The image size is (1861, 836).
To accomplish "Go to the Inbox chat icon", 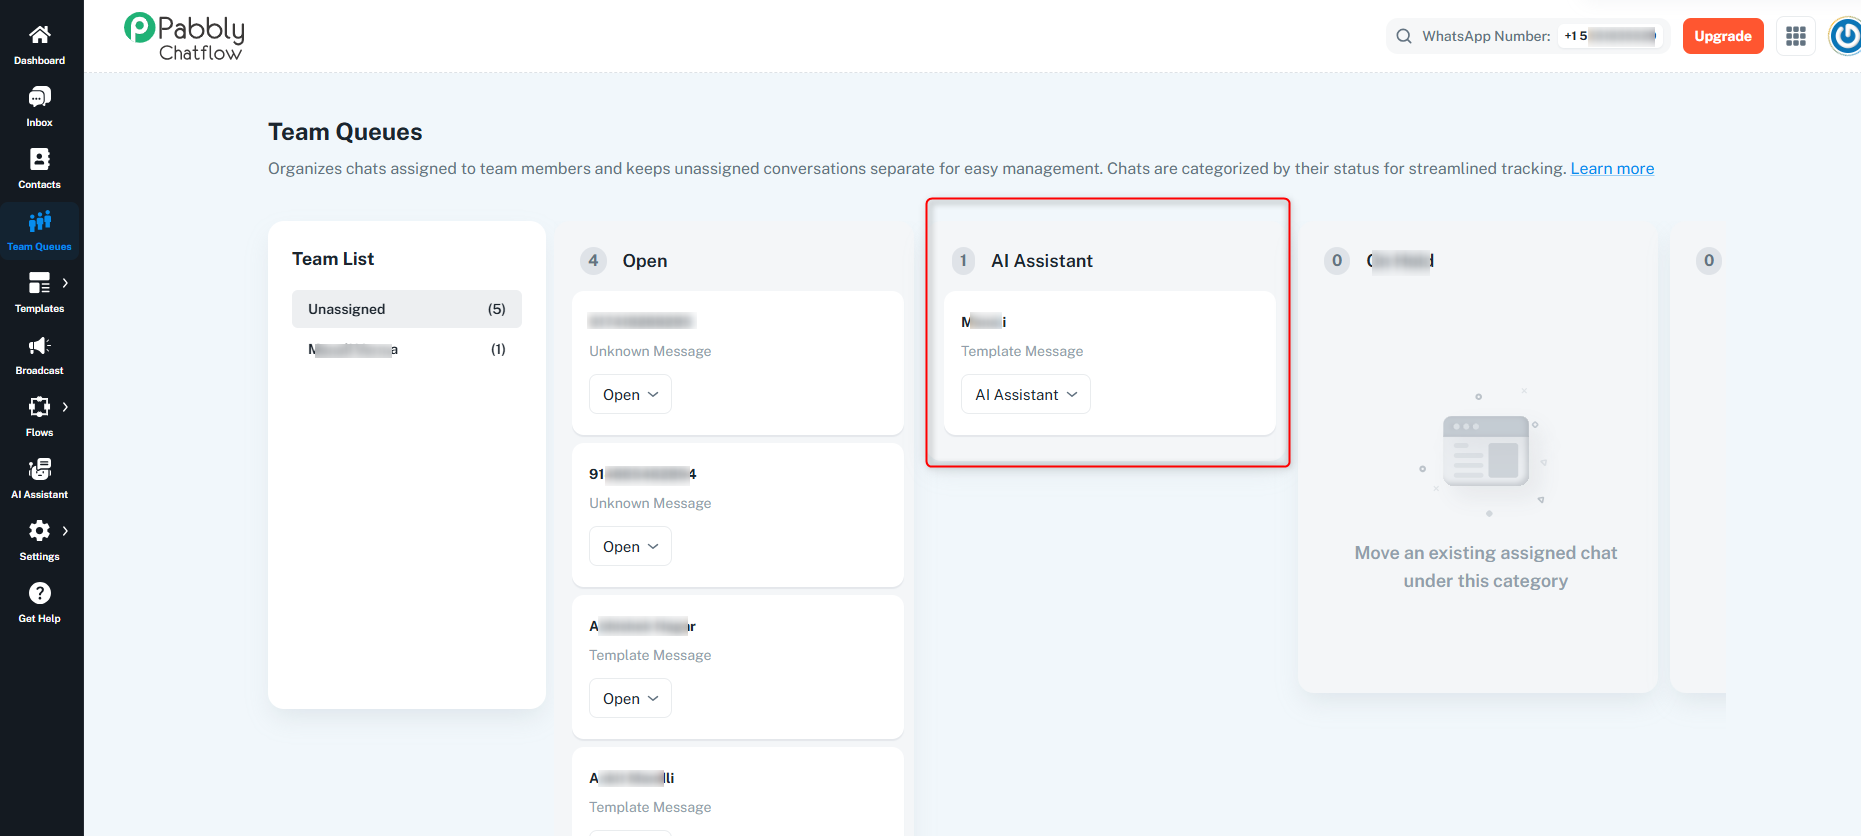I will [40, 97].
